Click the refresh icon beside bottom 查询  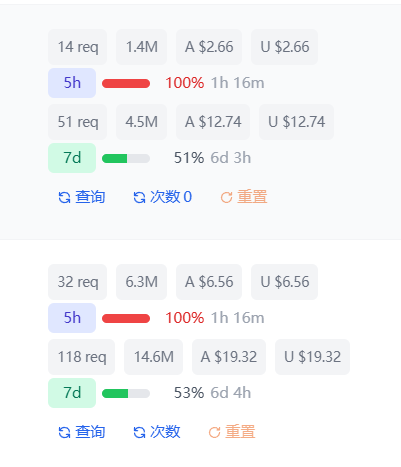click(x=64, y=432)
